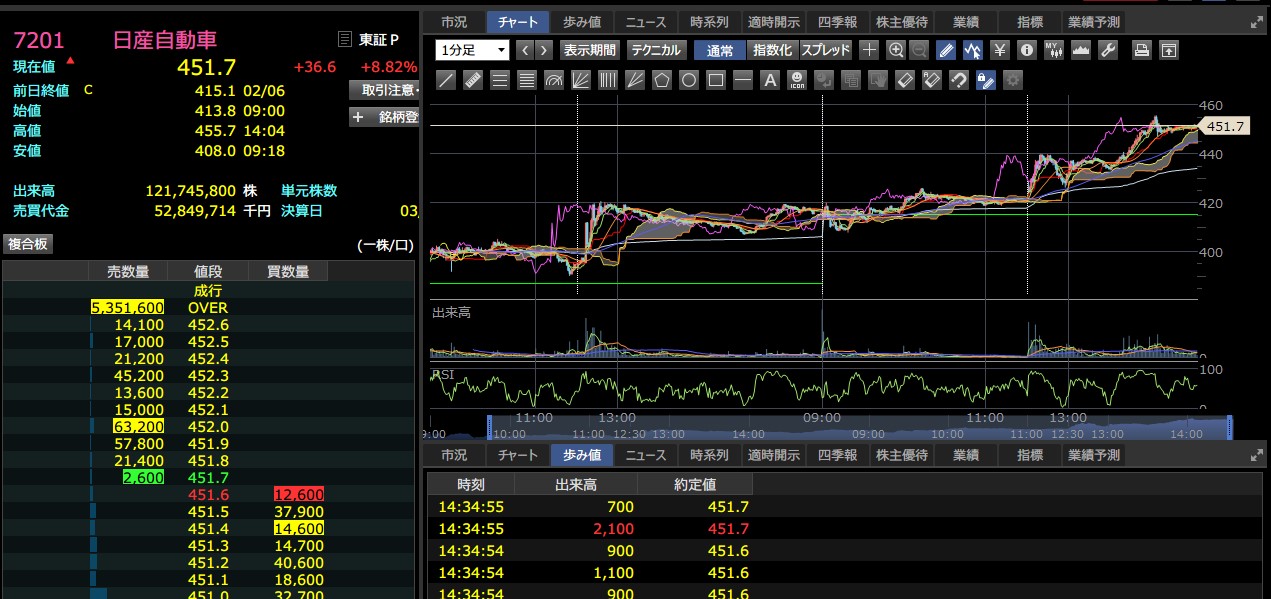Open 指標 tab in tick list panel
The image size is (1271, 599).
(x=1029, y=455)
